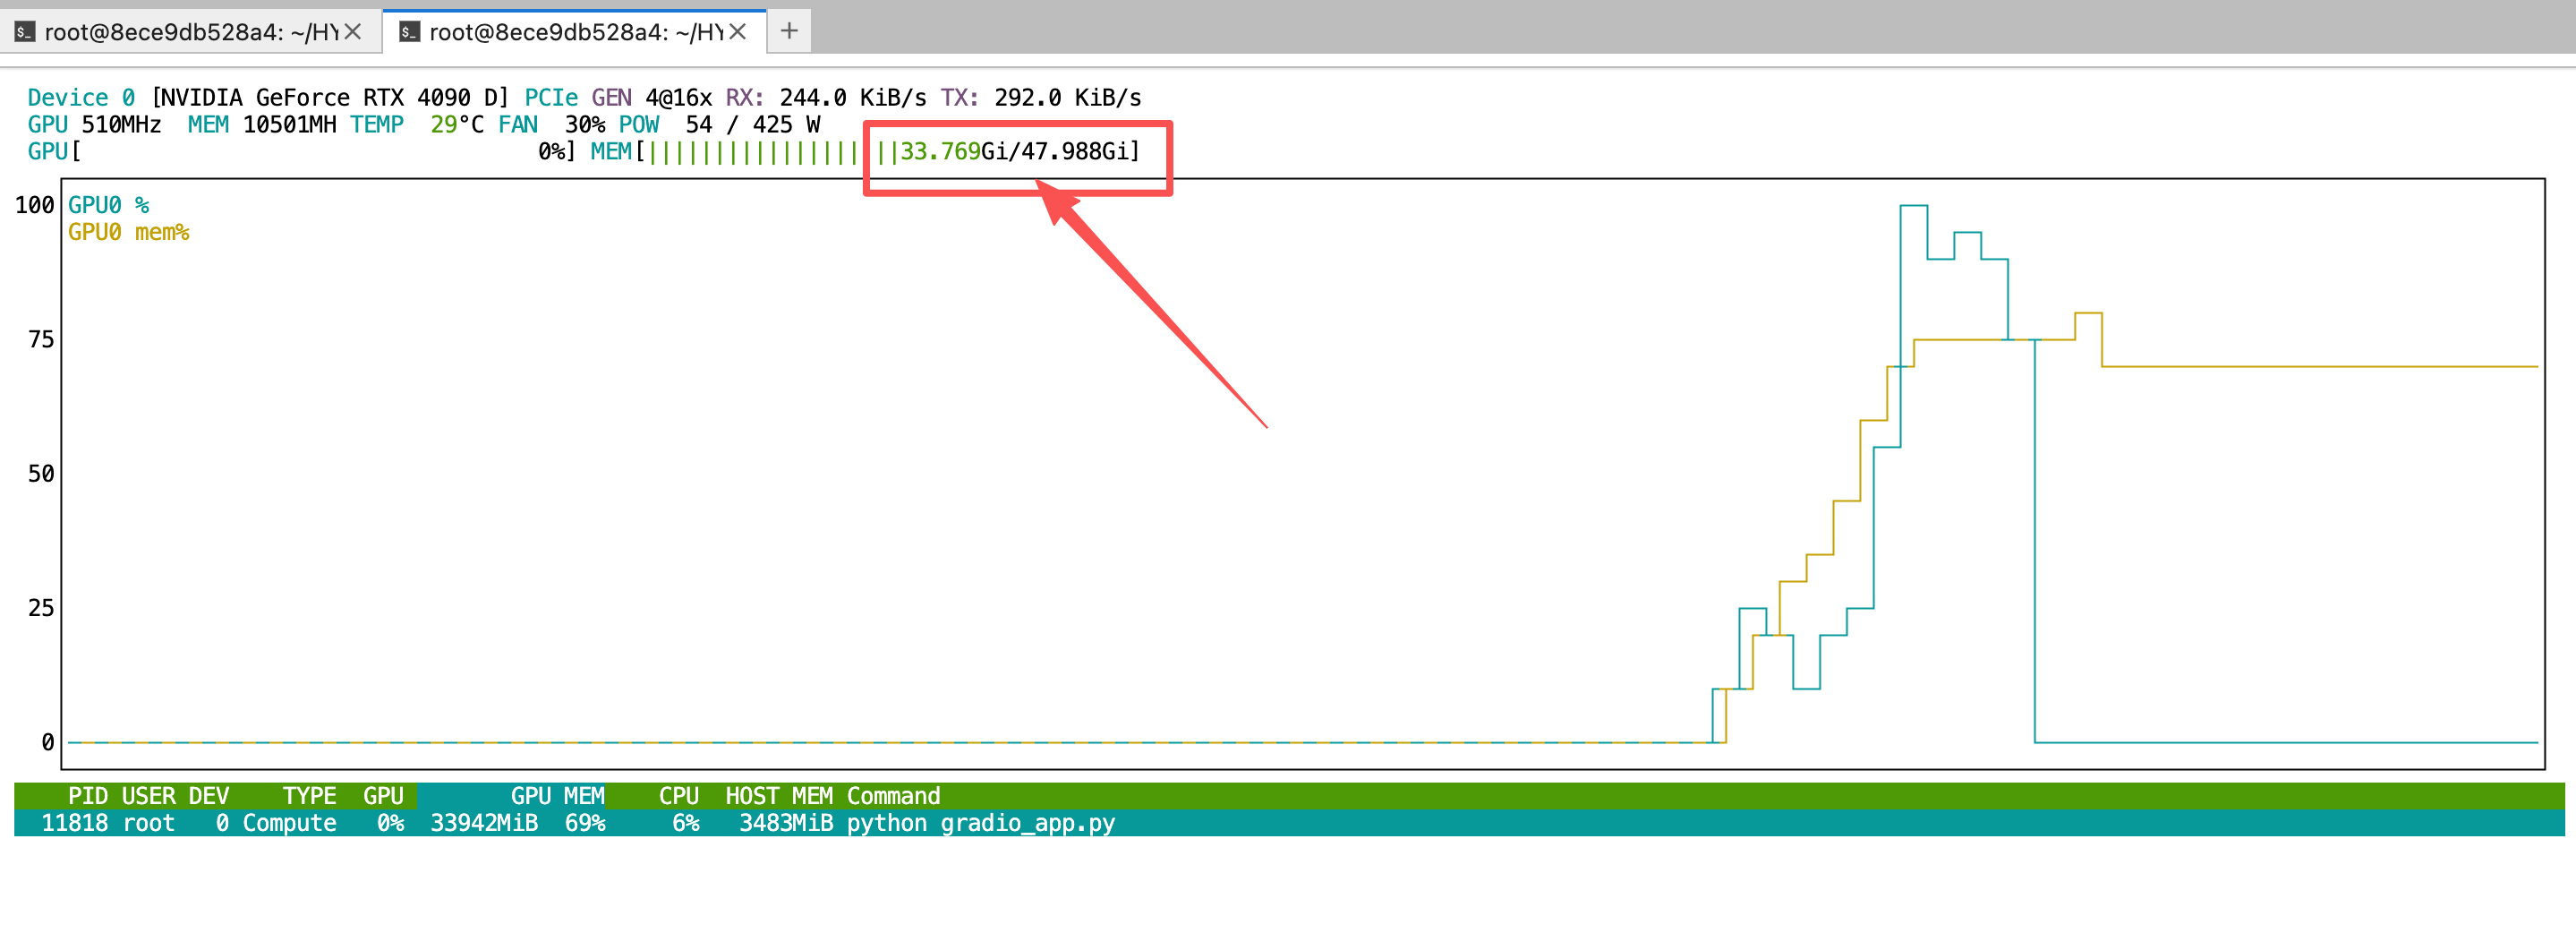The image size is (2576, 933).
Task: Open a new terminal tab with plus button
Action: point(789,31)
